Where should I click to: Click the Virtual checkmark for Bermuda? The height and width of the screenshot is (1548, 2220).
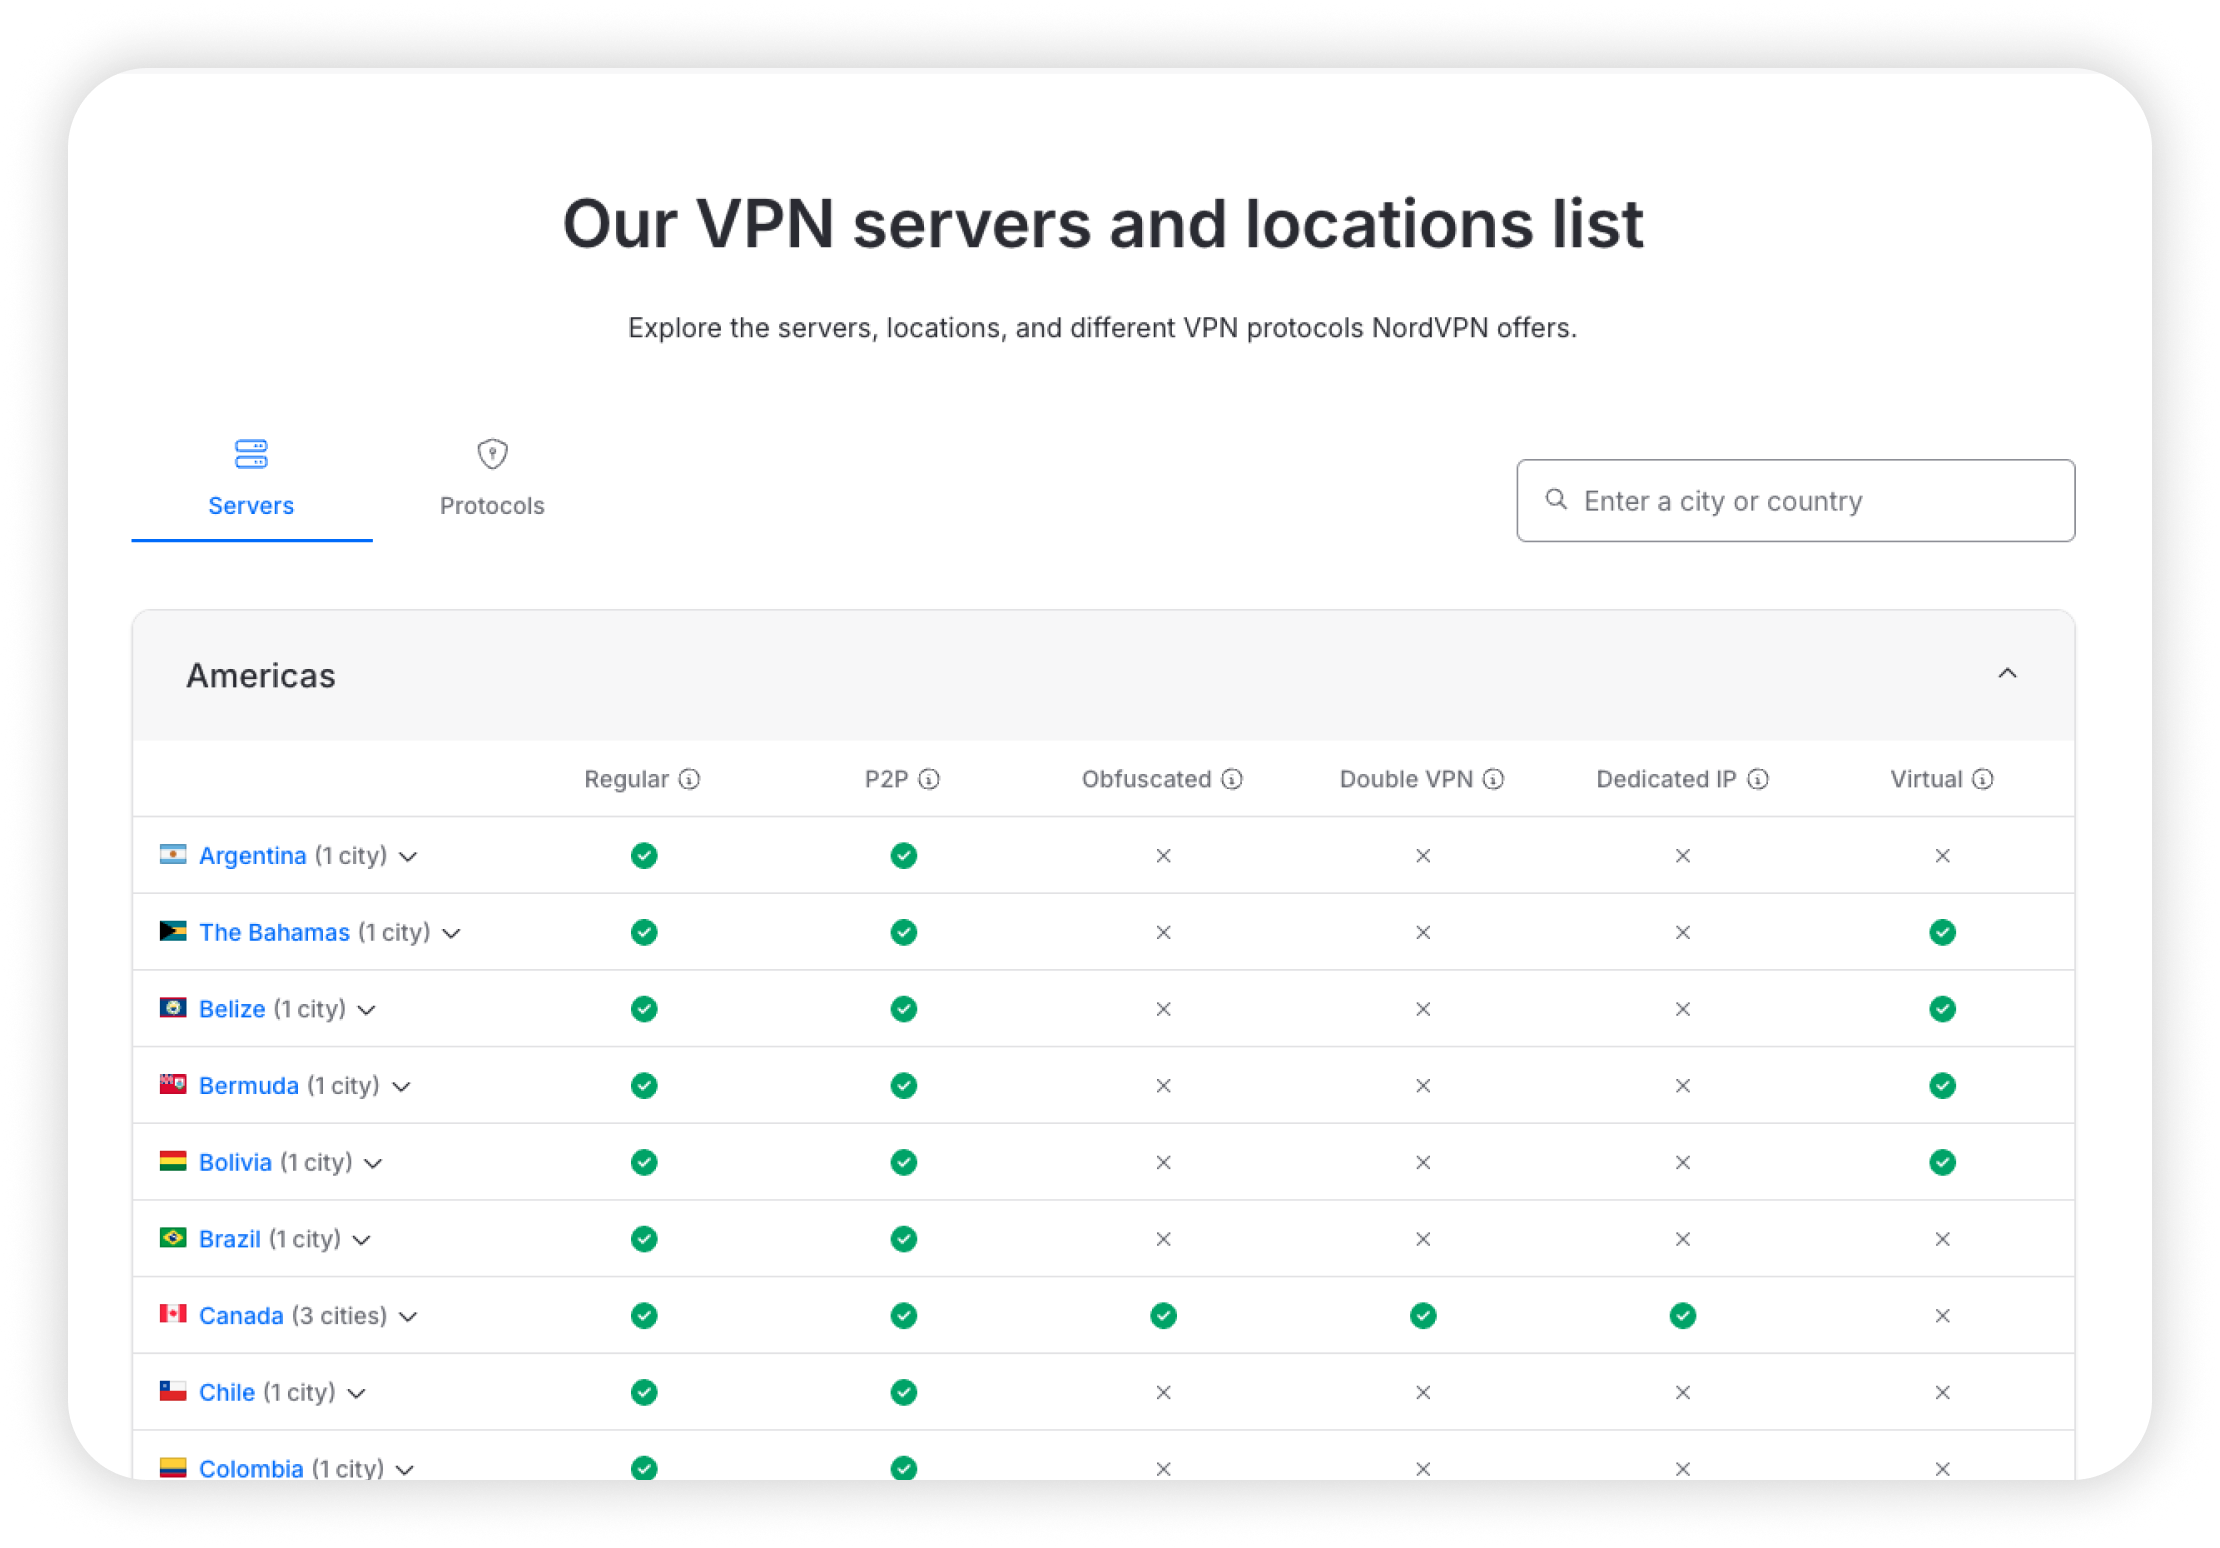pos(1942,1085)
